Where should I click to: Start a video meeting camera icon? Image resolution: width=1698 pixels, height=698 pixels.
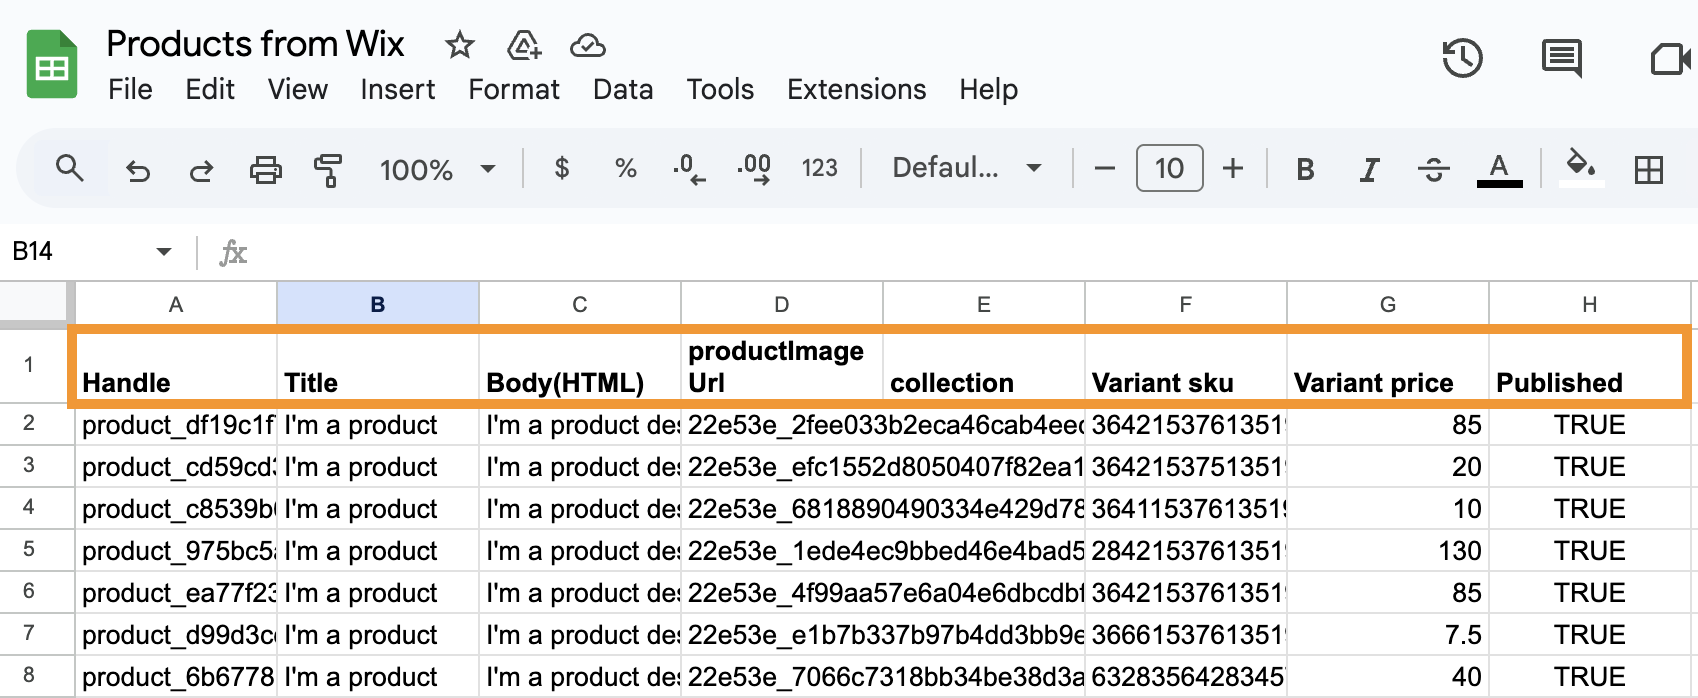1672,59
